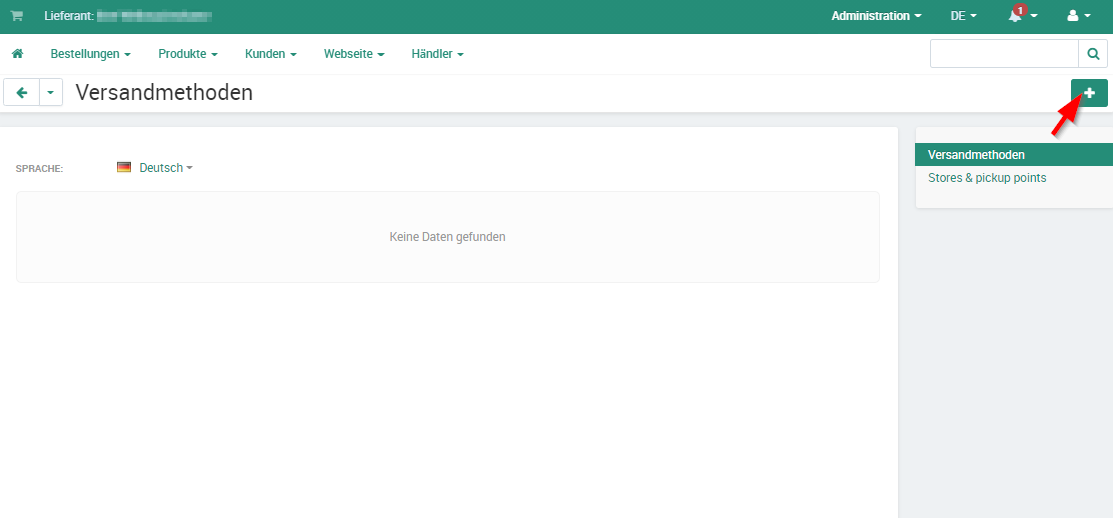The image size is (1113, 518).
Task: Open the user account menu
Action: coord(1078,16)
